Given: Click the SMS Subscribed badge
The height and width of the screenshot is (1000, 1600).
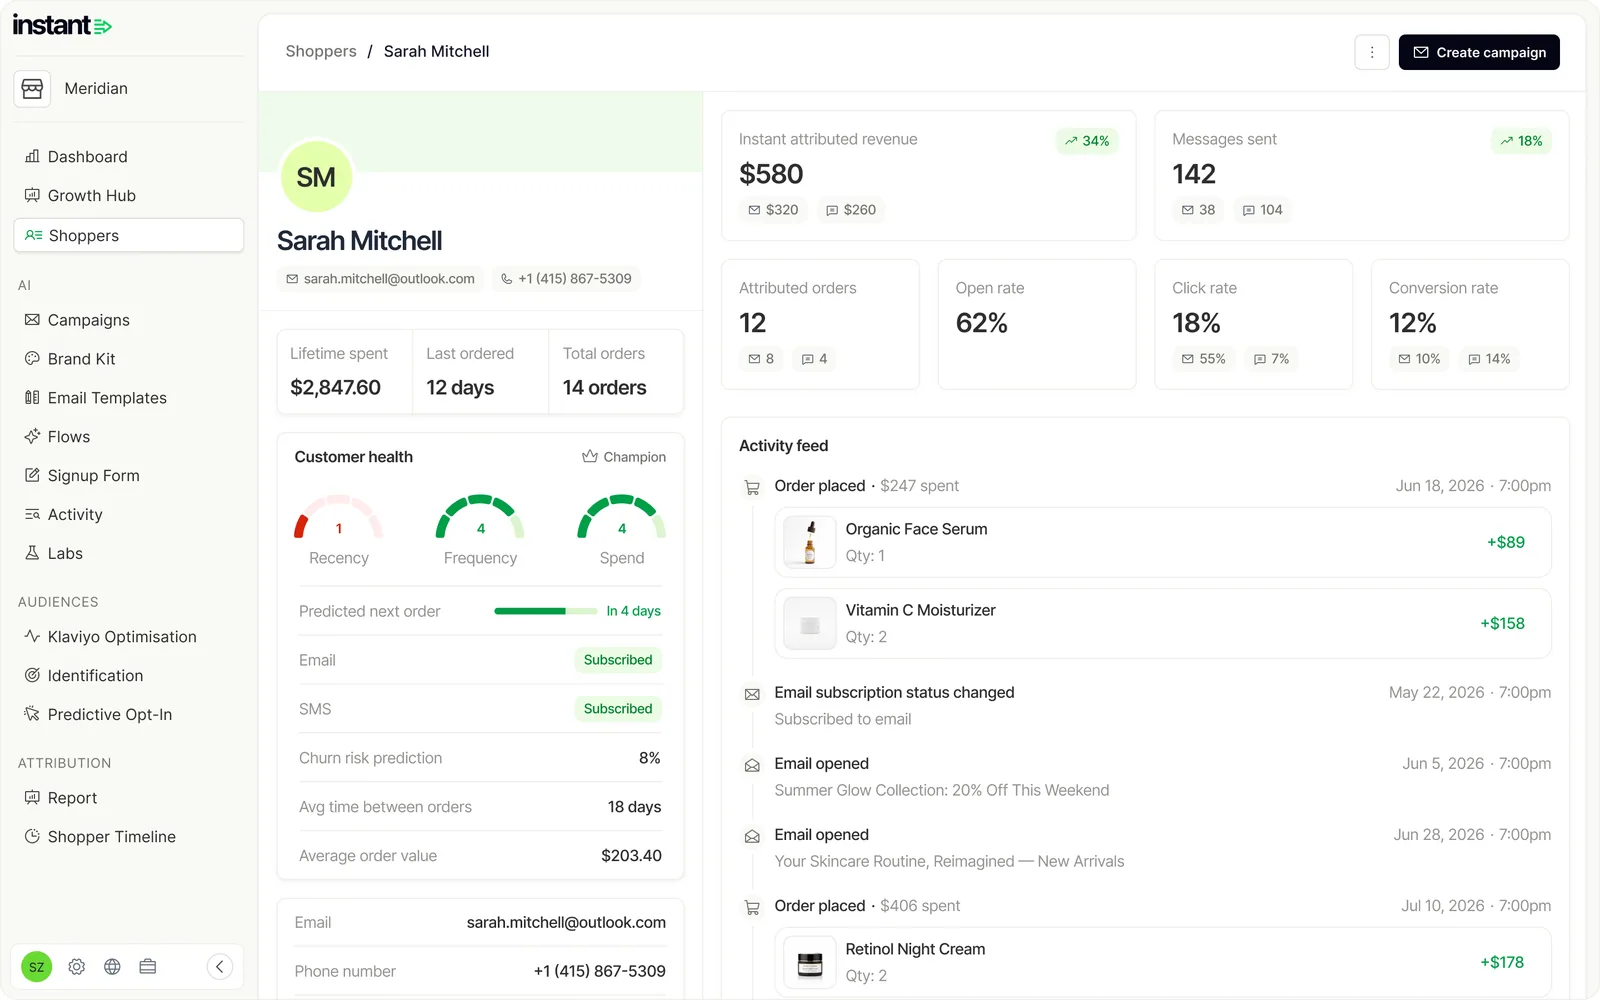Looking at the screenshot, I should [x=618, y=709].
